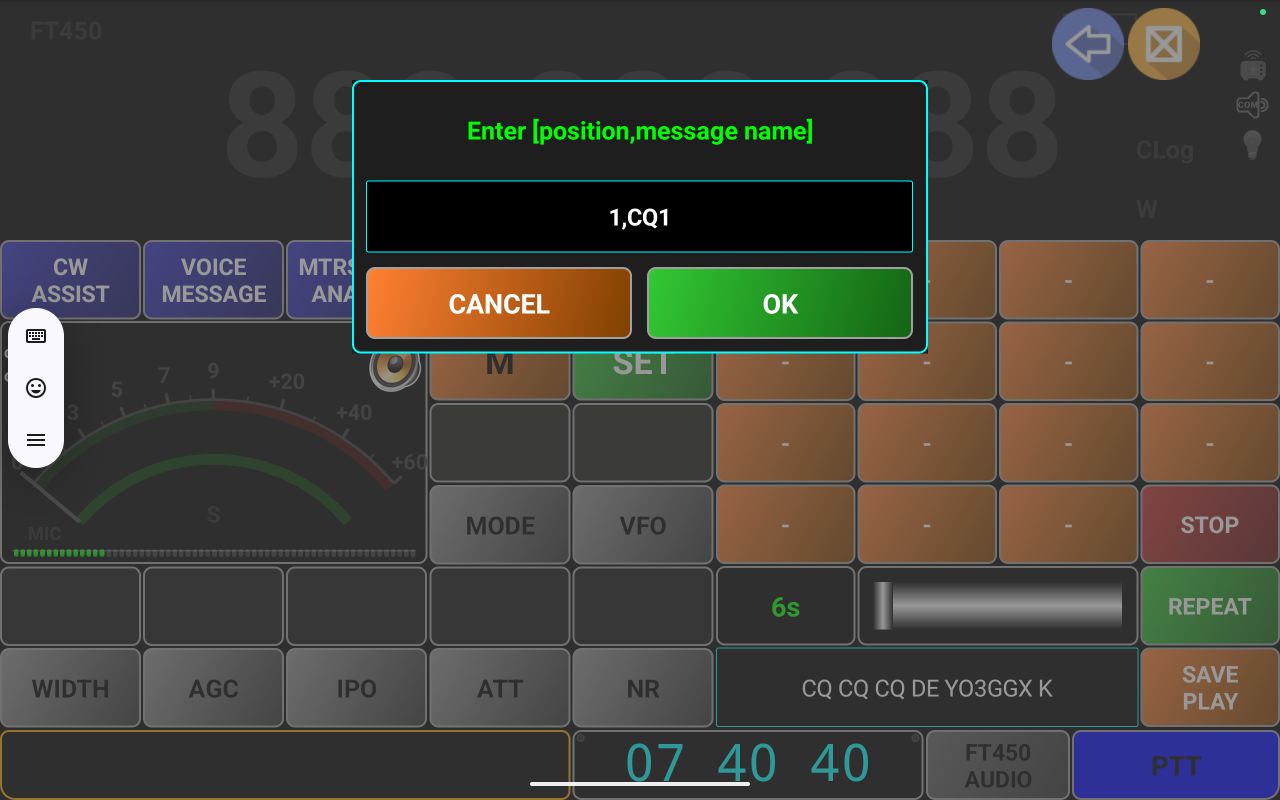Image resolution: width=1280 pixels, height=800 pixels.
Task: Switch to VOICE MESSAGE panel
Action: tap(213, 280)
